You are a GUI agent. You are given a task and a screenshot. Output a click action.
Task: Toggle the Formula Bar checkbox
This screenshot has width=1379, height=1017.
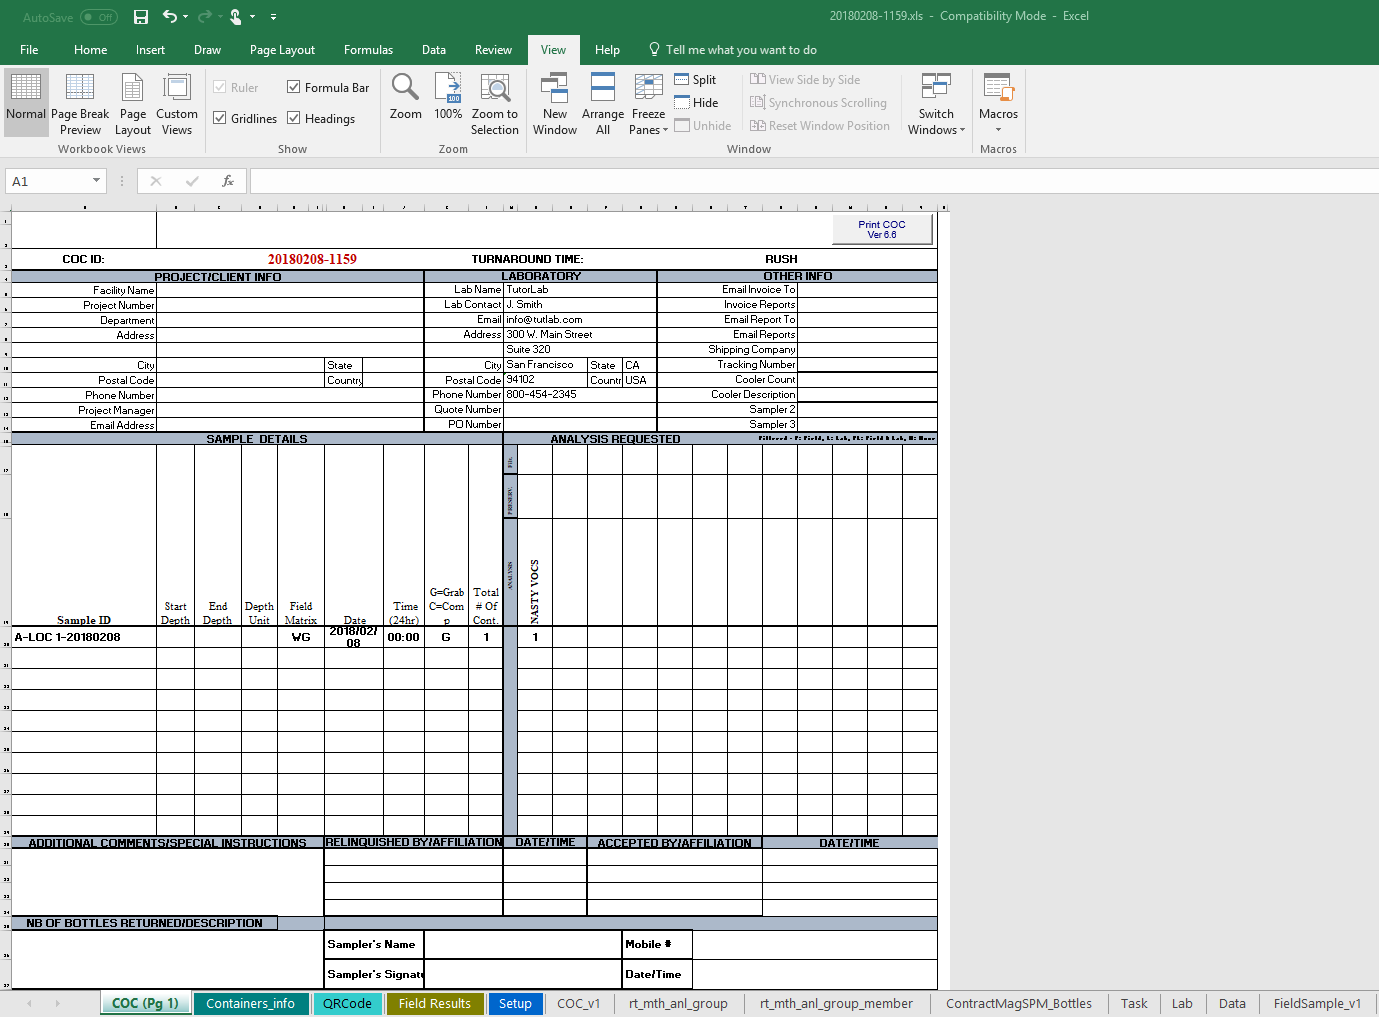(294, 87)
